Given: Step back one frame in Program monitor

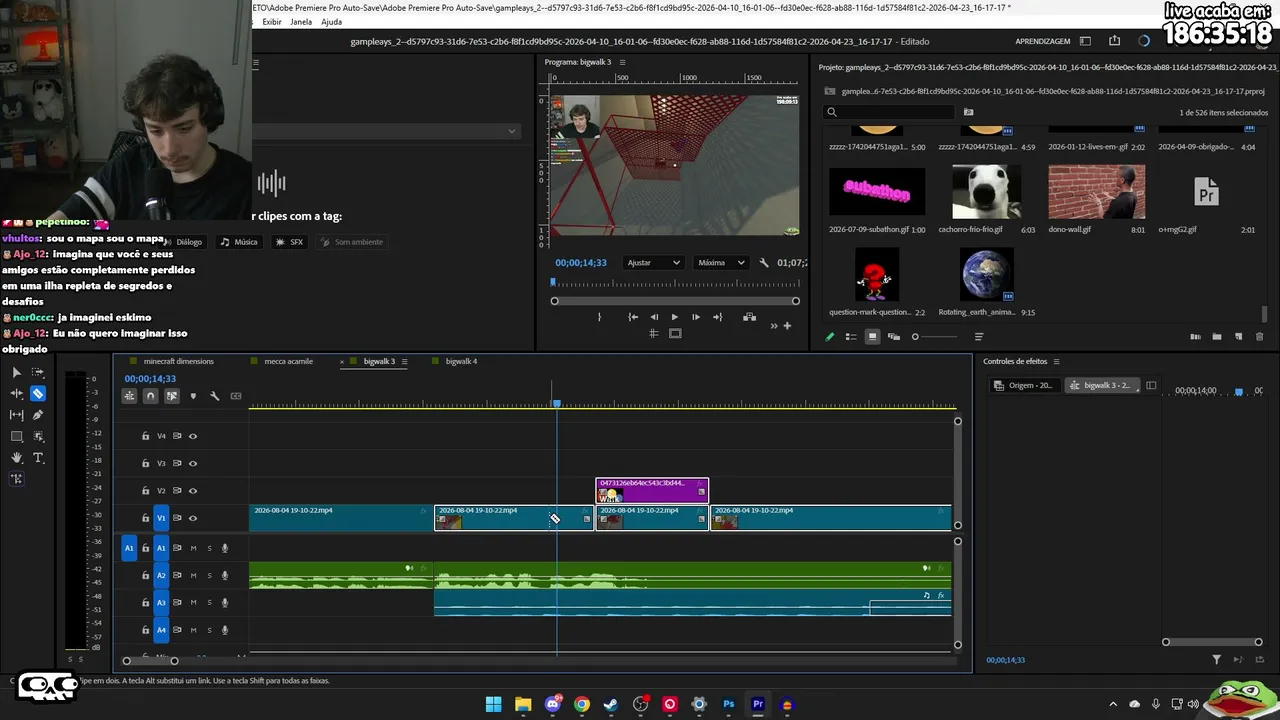Looking at the screenshot, I should [654, 317].
